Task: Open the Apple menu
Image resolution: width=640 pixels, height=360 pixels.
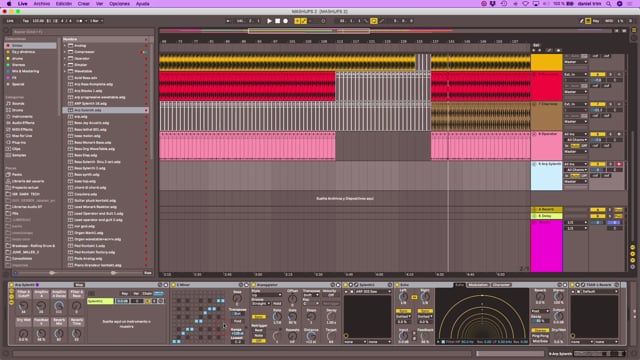Action: [9, 4]
